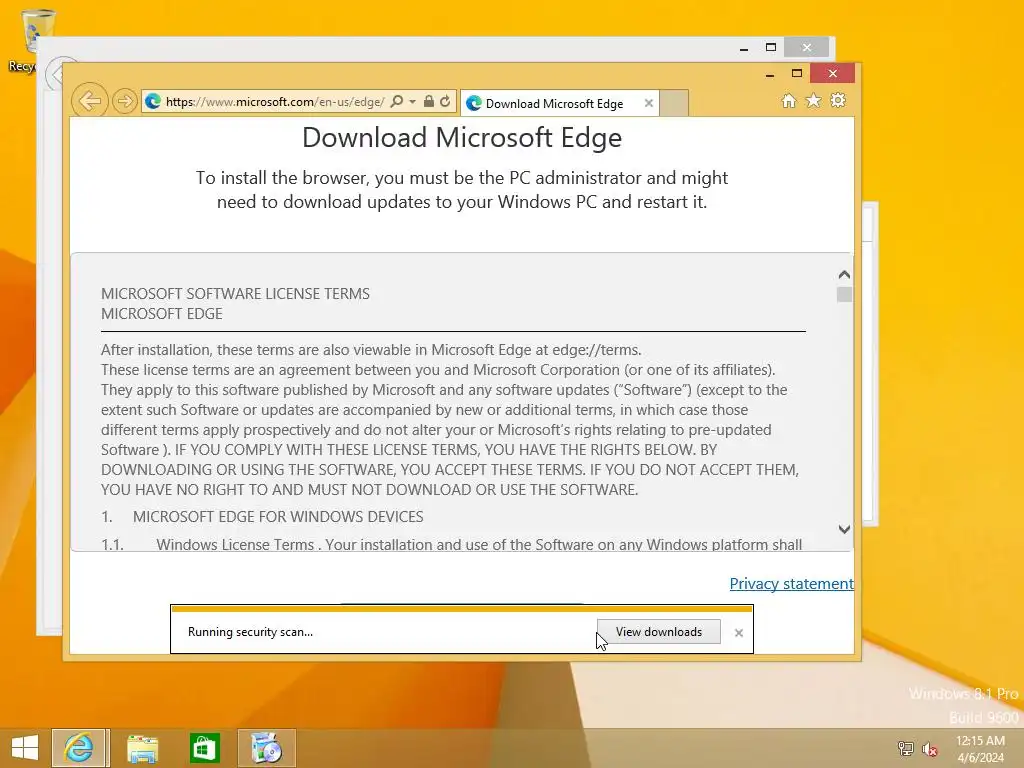This screenshot has width=1024, height=768.
Task: Minimize the front Internet Explorer window
Action: click(x=770, y=74)
